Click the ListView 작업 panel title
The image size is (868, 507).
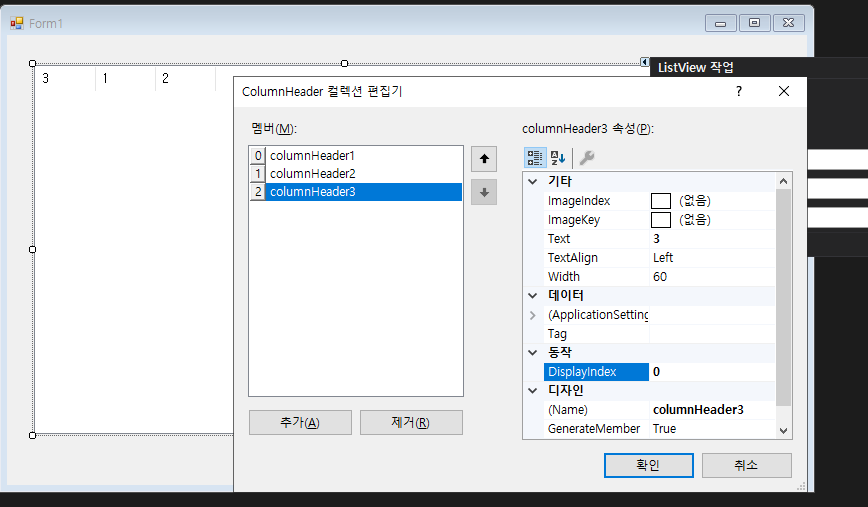pyautogui.click(x=696, y=68)
